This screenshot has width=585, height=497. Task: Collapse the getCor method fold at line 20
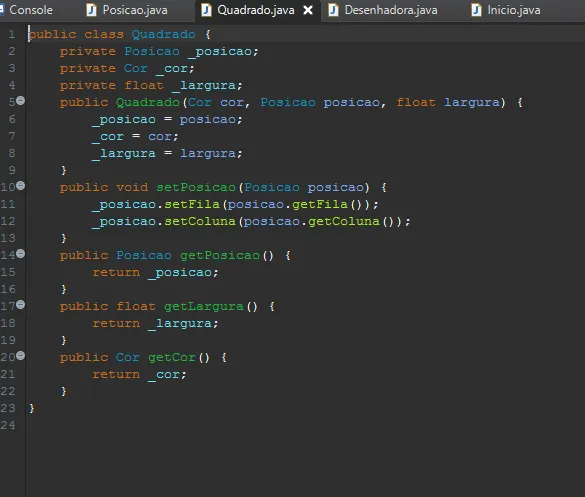21,356
